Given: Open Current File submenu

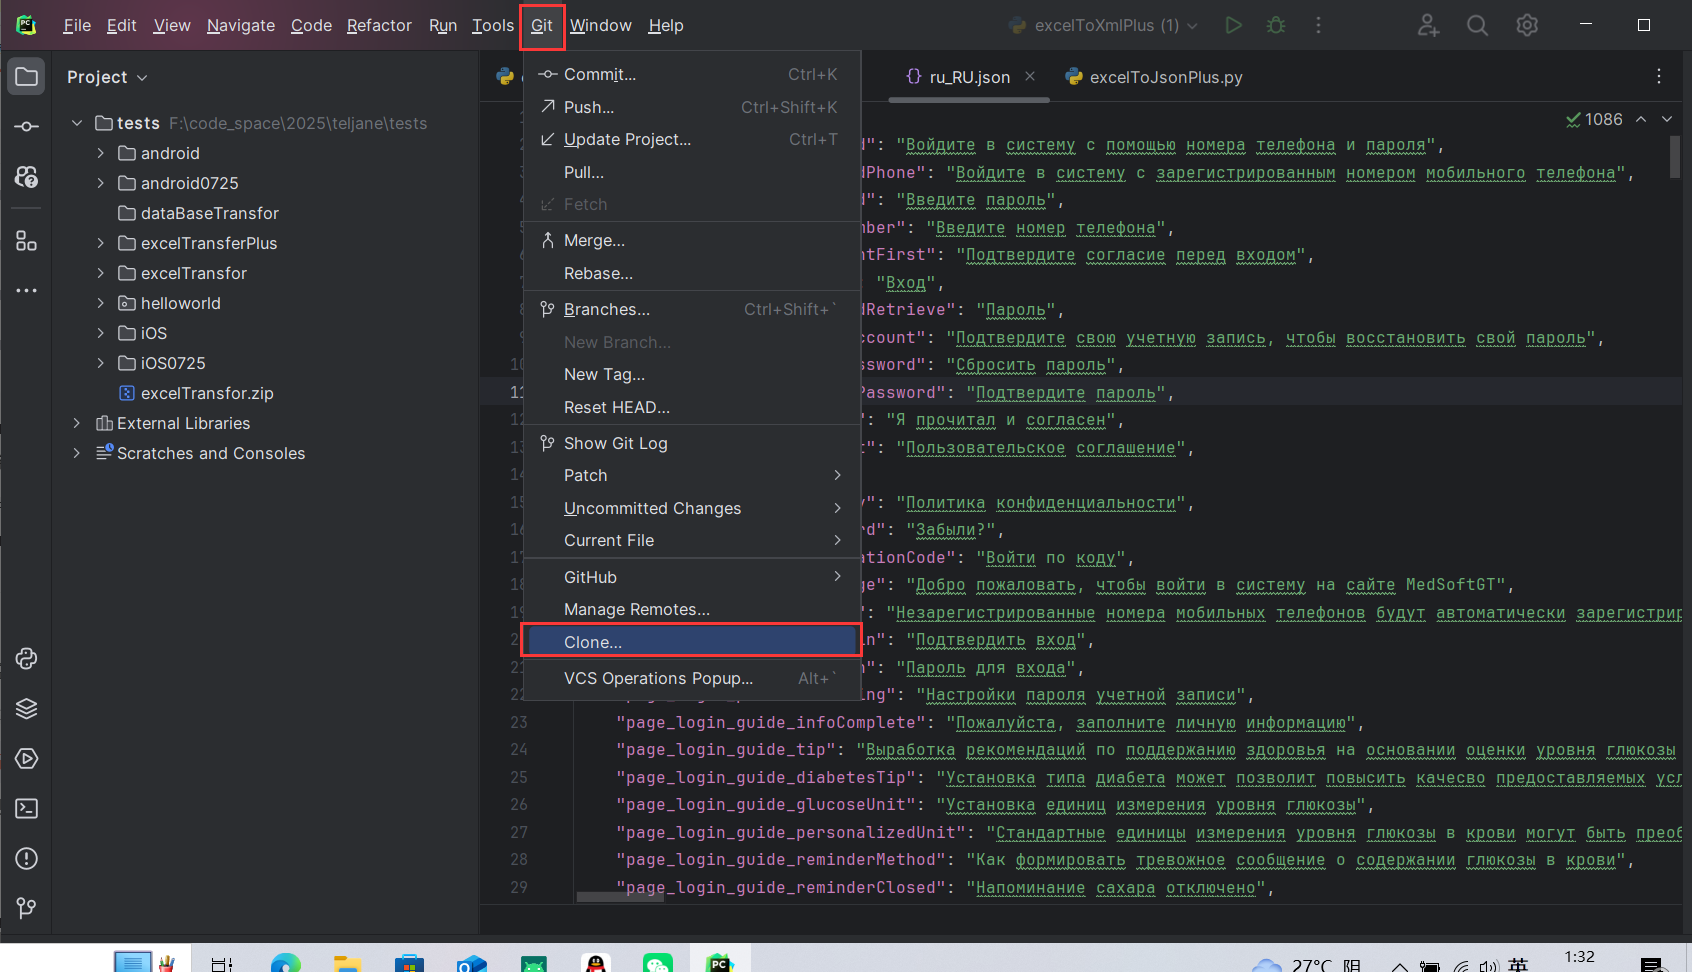Looking at the screenshot, I should pos(692,540).
